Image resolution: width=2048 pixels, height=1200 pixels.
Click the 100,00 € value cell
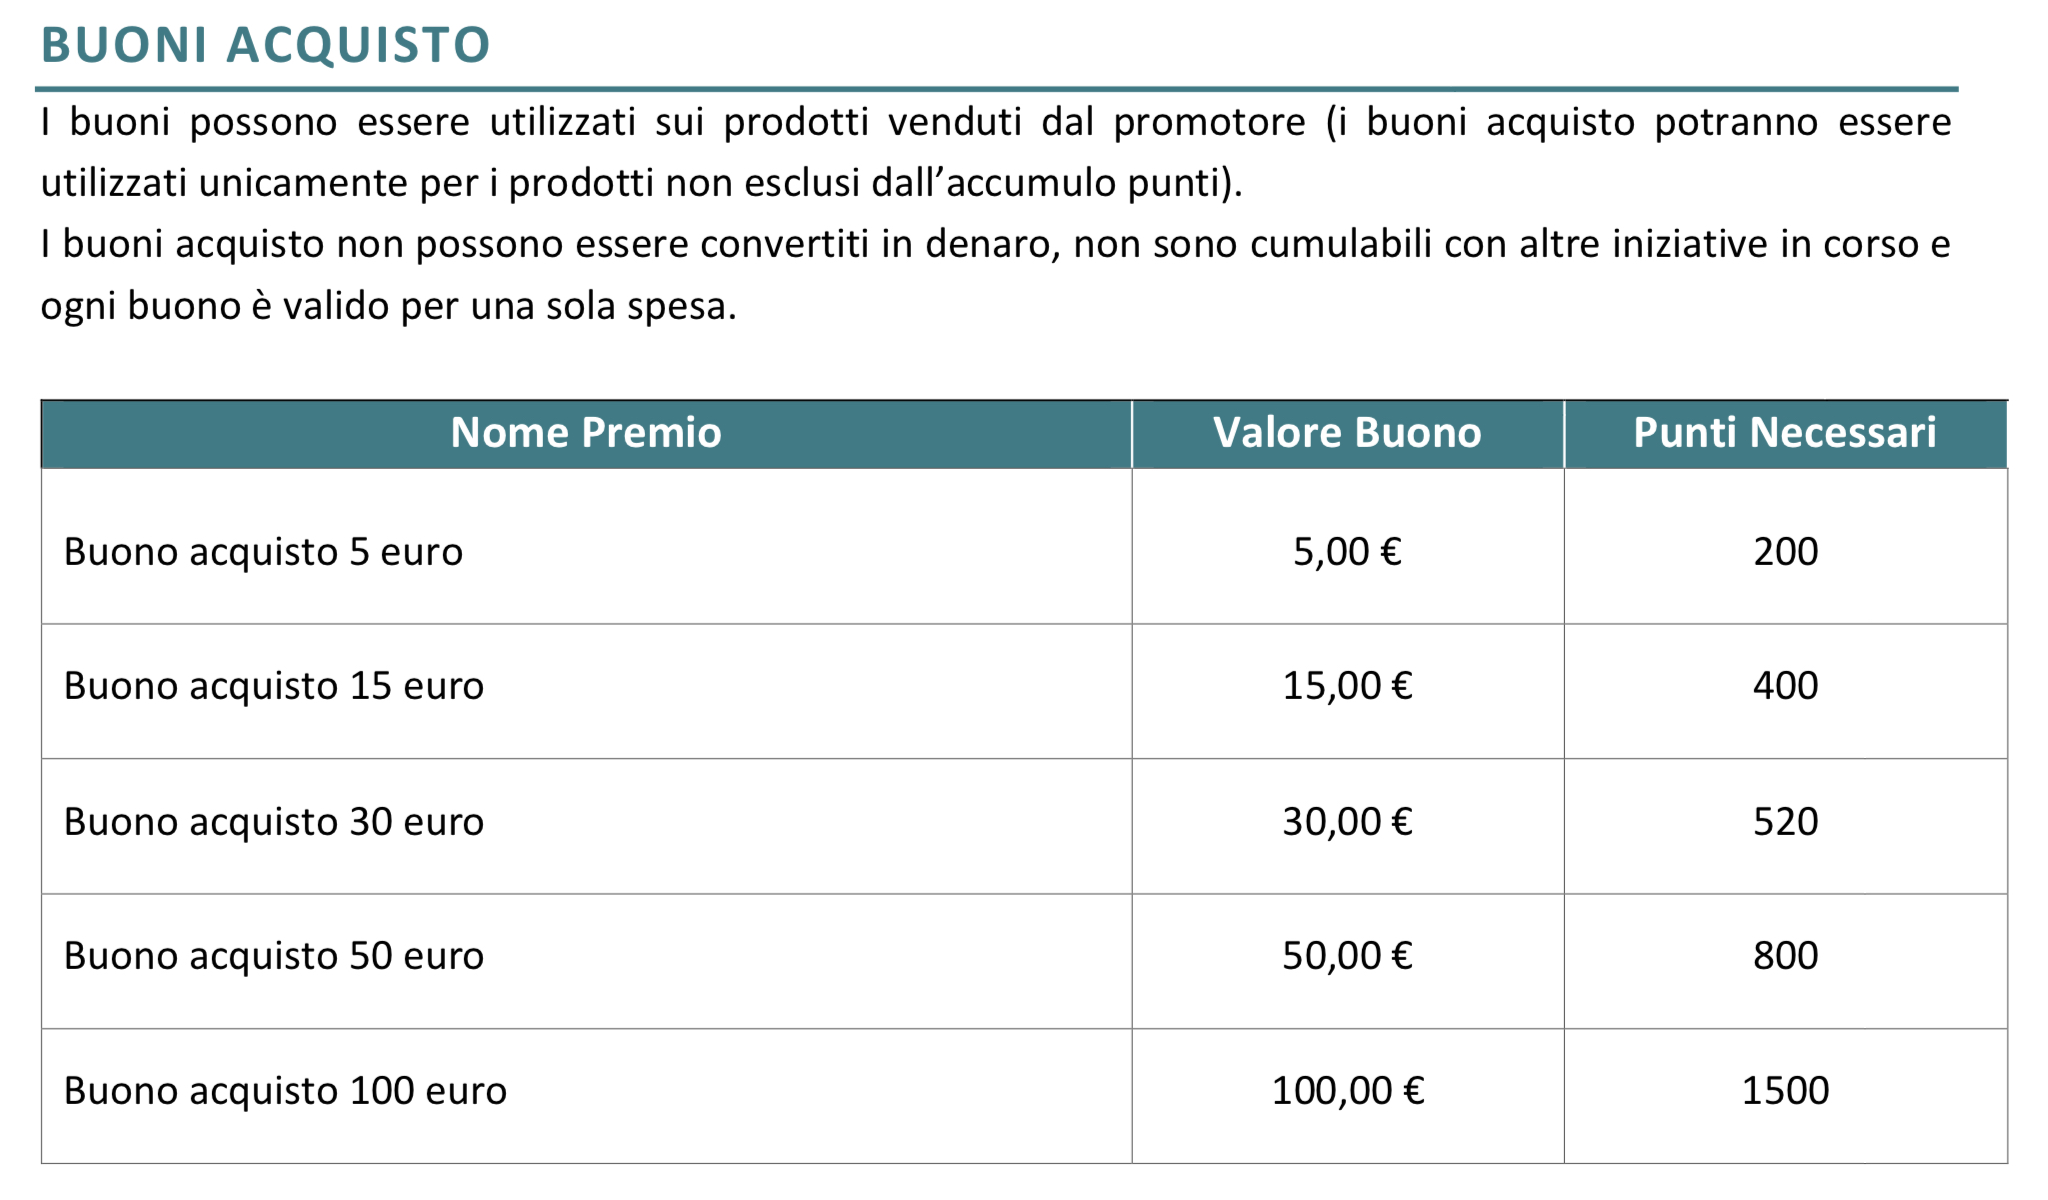pyautogui.click(x=1347, y=1091)
